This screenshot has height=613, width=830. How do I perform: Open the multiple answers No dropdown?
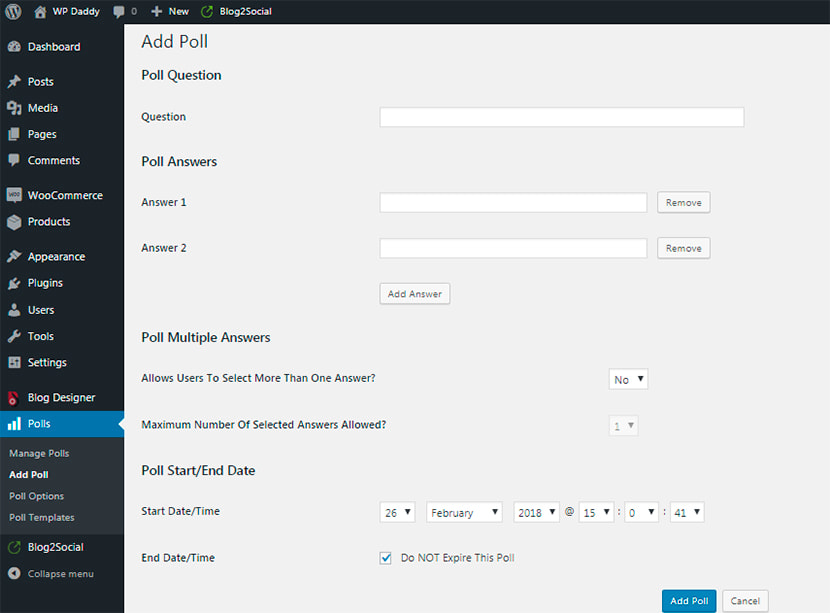[628, 379]
